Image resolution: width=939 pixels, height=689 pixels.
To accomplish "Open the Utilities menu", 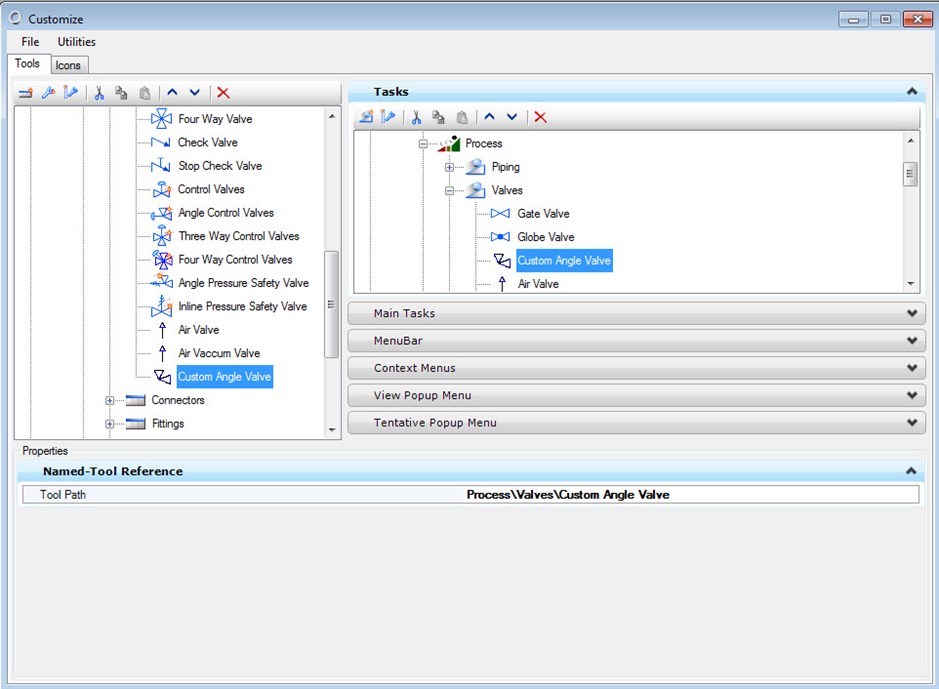I will 76,41.
